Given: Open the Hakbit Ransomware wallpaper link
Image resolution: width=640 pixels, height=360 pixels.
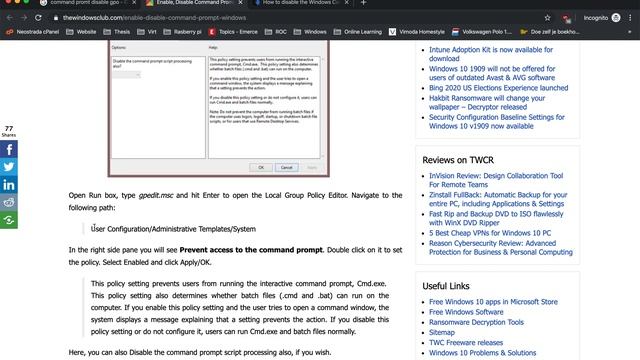Looking at the screenshot, I should [x=487, y=102].
